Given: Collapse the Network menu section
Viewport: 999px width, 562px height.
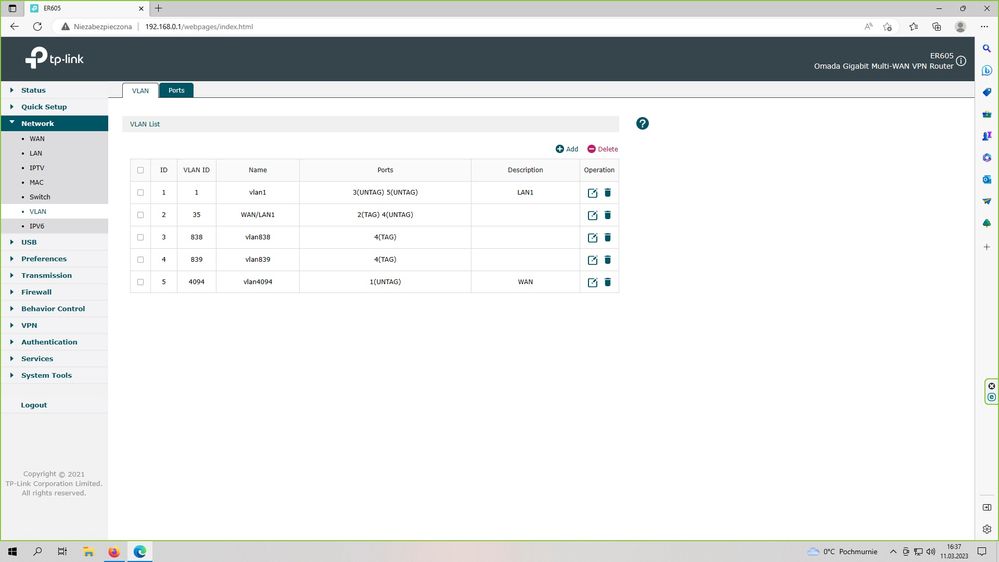Looking at the screenshot, I should coord(38,124).
